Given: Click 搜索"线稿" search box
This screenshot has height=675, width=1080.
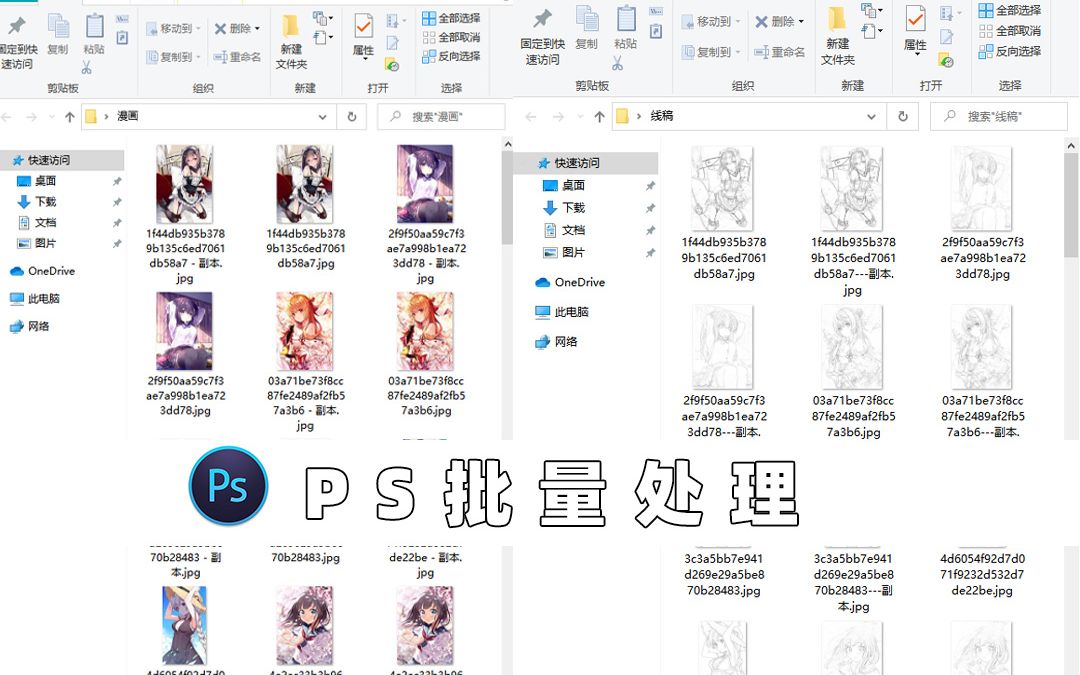Looking at the screenshot, I should click(x=999, y=116).
